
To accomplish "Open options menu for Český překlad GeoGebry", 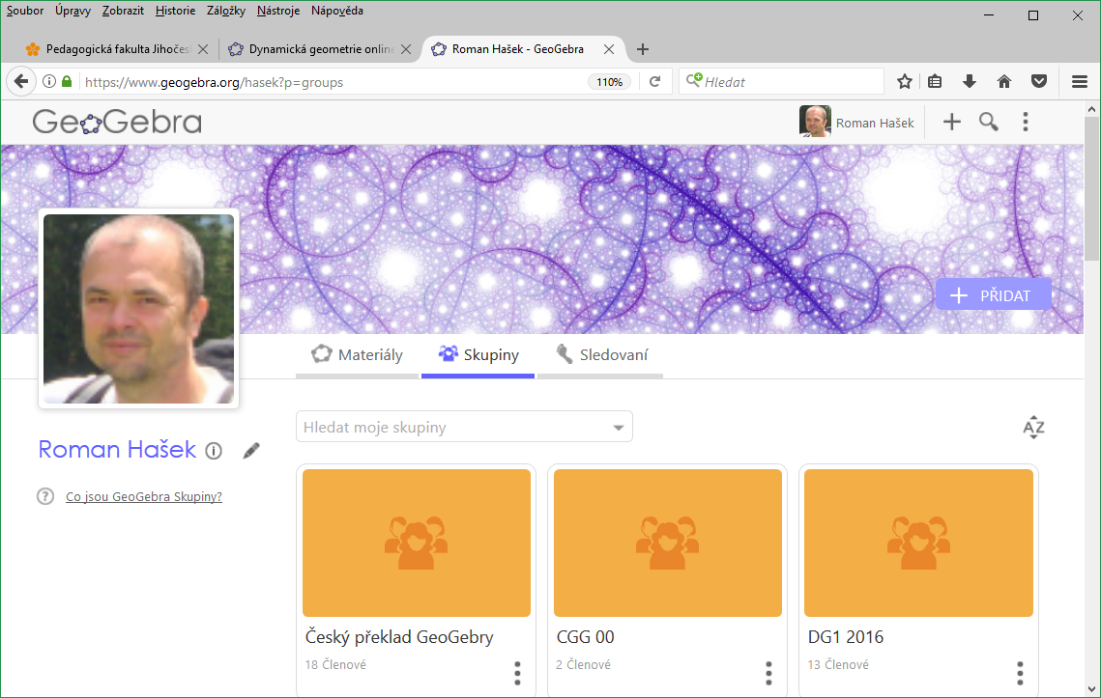I will pos(517,673).
